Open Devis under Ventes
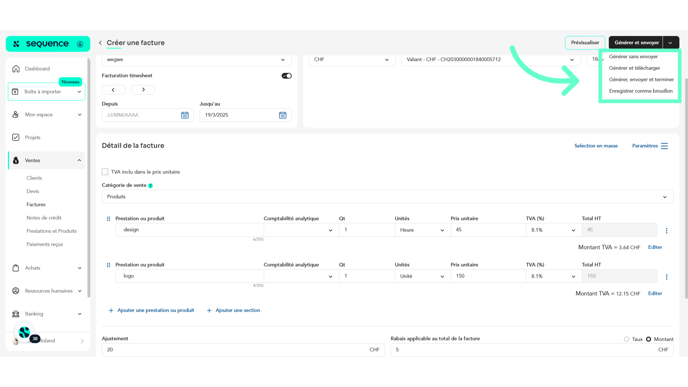The height and width of the screenshot is (387, 688). pyautogui.click(x=32, y=191)
